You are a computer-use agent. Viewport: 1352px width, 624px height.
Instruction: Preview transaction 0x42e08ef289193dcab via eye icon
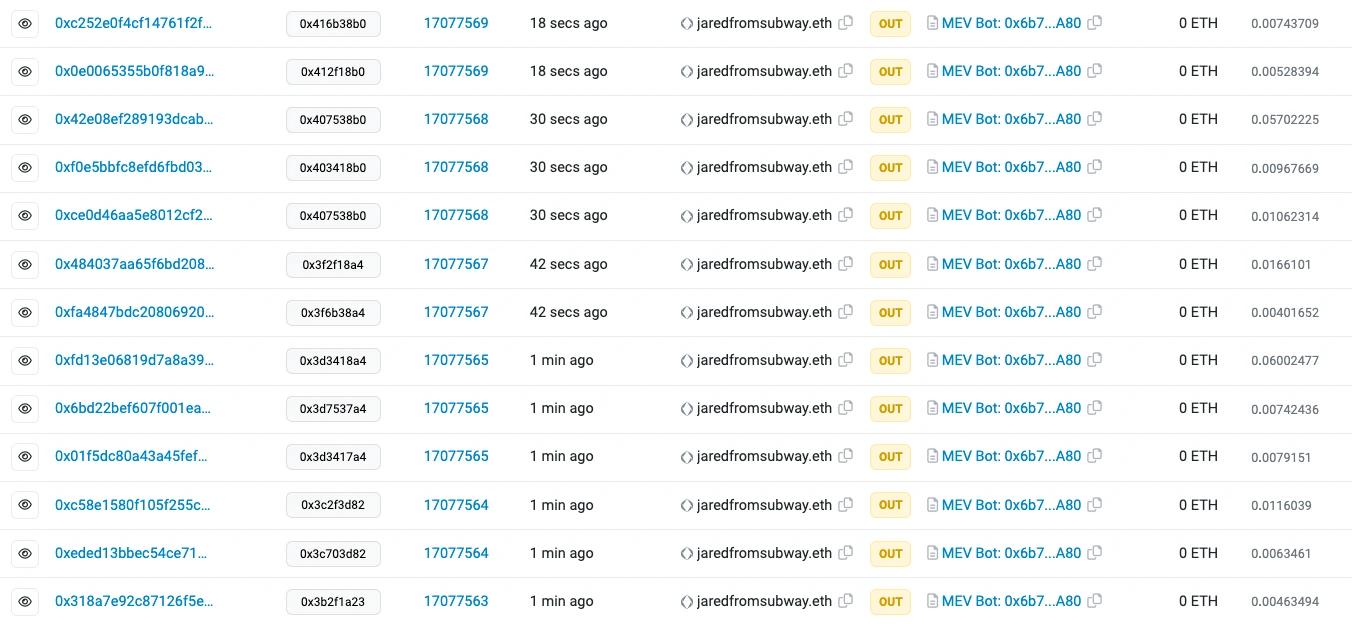[x=25, y=120]
